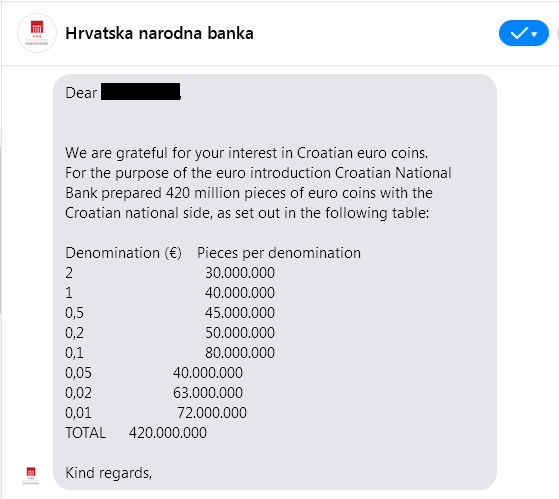Image resolution: width=559 pixels, height=499 pixels.
Task: Click the "Kind regards," closing line
Action: [108, 473]
